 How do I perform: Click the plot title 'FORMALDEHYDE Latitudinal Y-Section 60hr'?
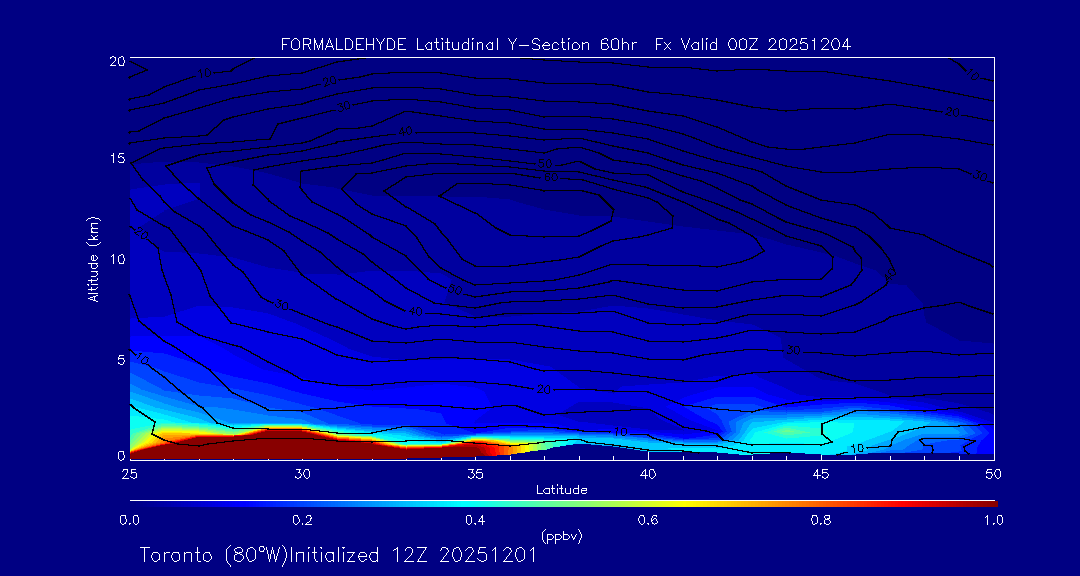(457, 45)
